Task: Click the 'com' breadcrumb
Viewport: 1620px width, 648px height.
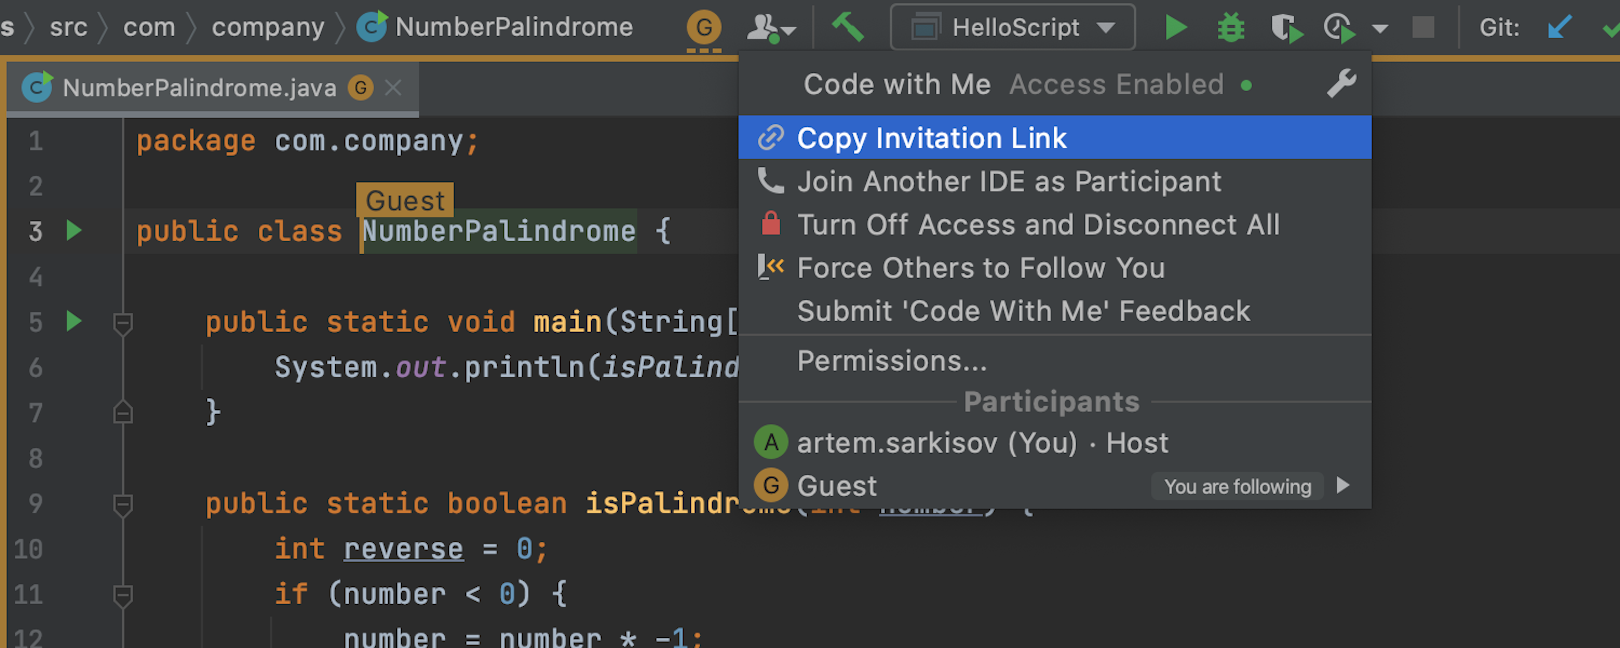Action: click(x=149, y=27)
